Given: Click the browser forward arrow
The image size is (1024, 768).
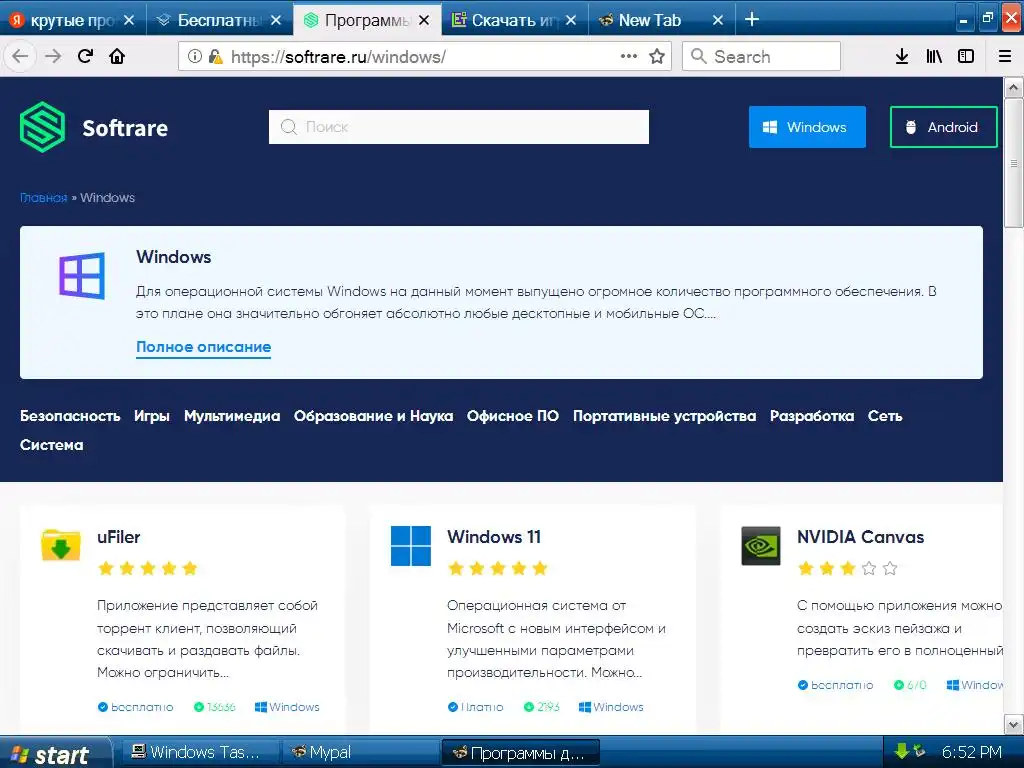Looking at the screenshot, I should pyautogui.click(x=53, y=56).
